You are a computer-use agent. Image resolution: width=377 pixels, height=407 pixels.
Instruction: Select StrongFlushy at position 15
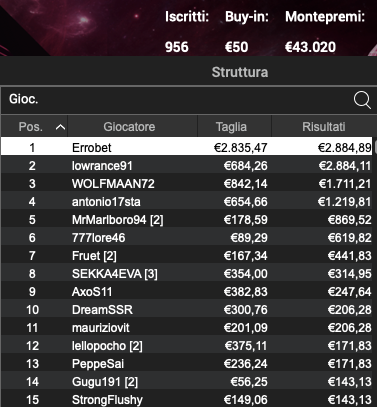pos(187,400)
